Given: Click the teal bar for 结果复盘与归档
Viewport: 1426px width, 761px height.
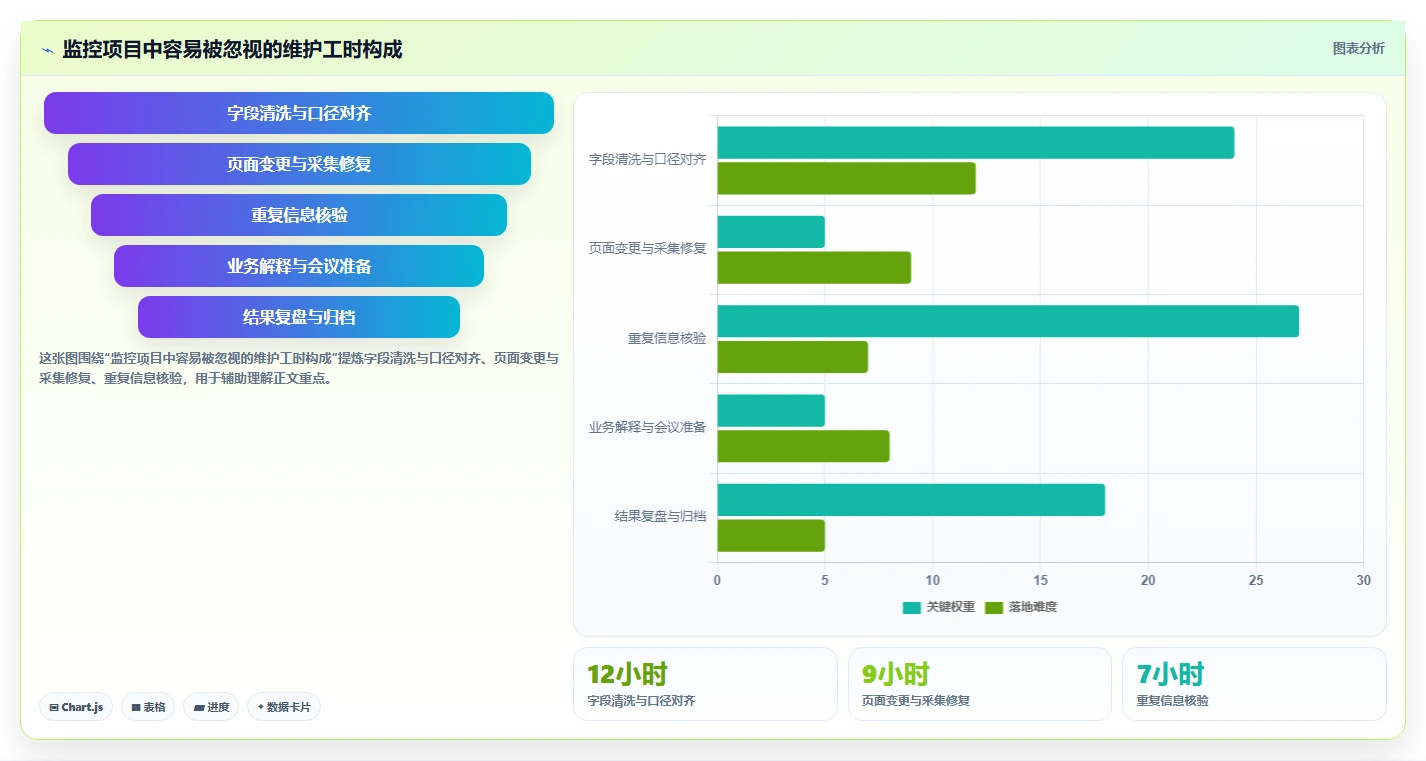Looking at the screenshot, I should click(x=911, y=500).
